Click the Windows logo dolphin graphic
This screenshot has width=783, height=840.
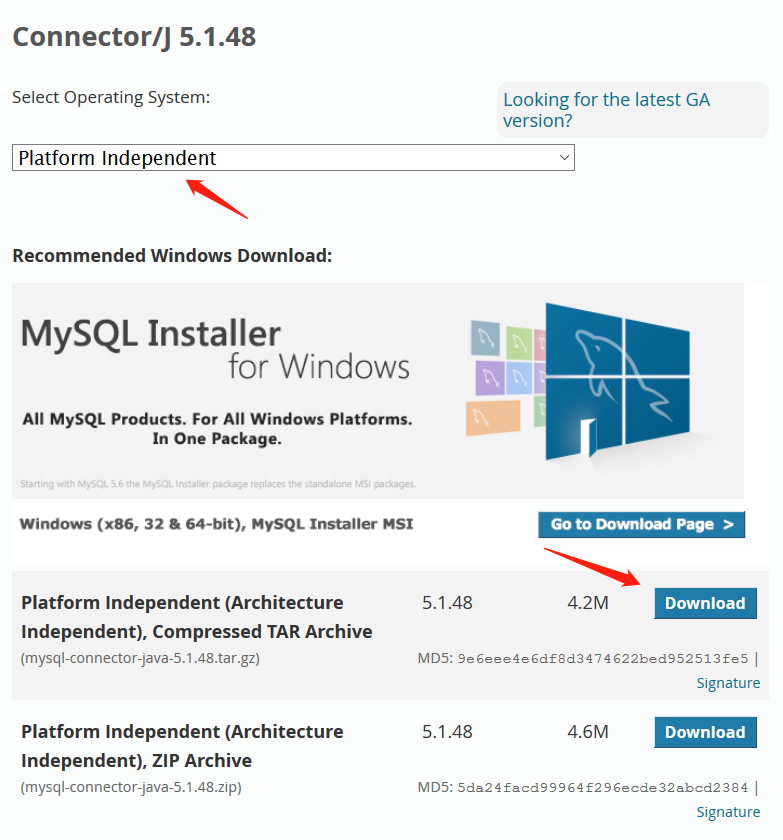click(618, 380)
